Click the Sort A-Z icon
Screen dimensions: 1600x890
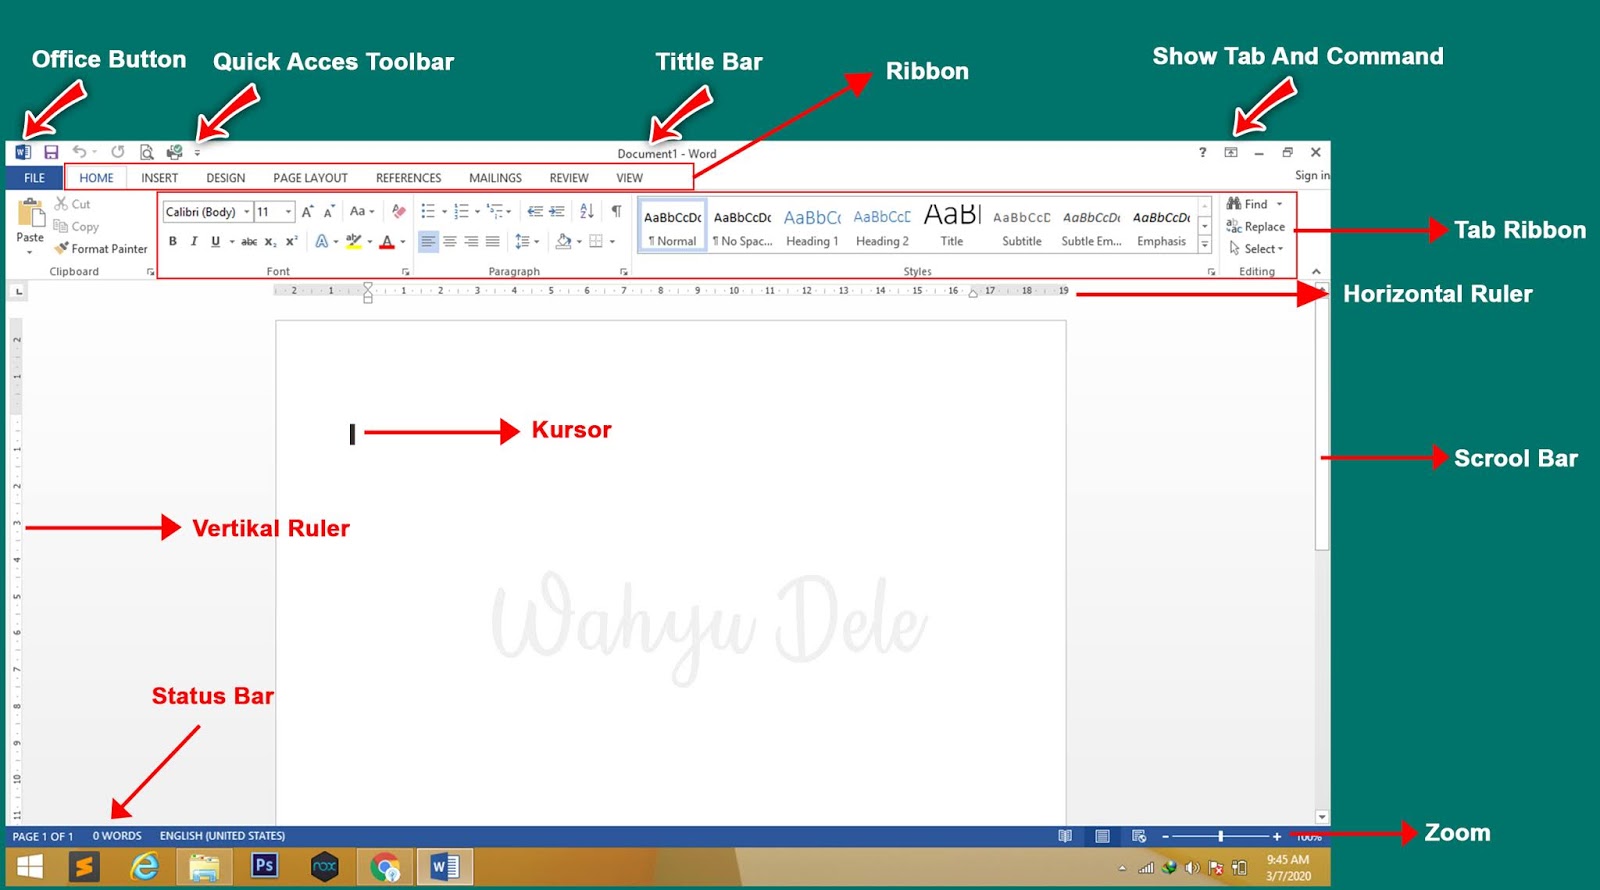coord(587,212)
